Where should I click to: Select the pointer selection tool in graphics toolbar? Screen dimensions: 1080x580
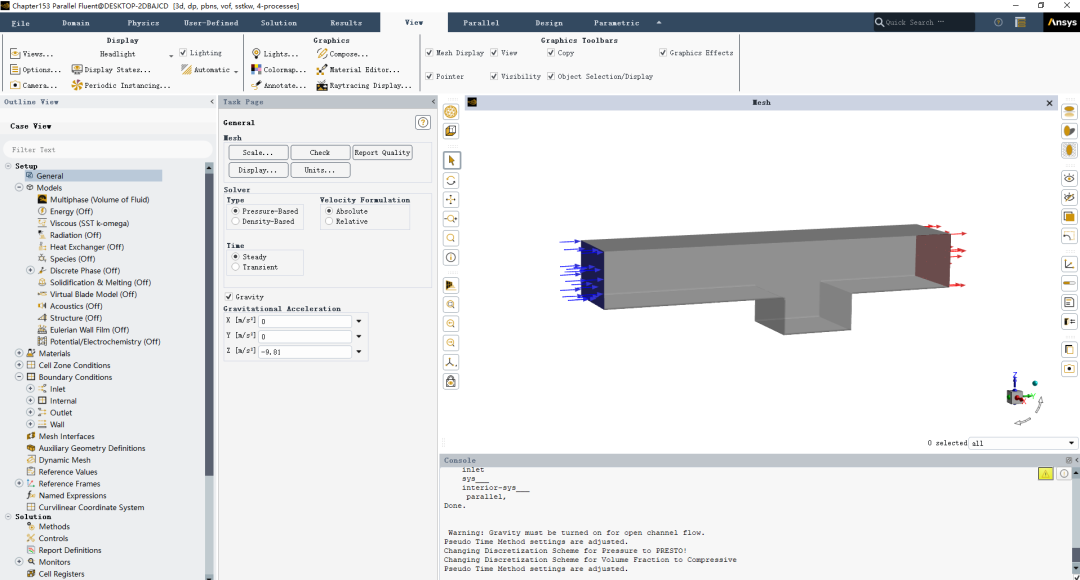pyautogui.click(x=451, y=160)
